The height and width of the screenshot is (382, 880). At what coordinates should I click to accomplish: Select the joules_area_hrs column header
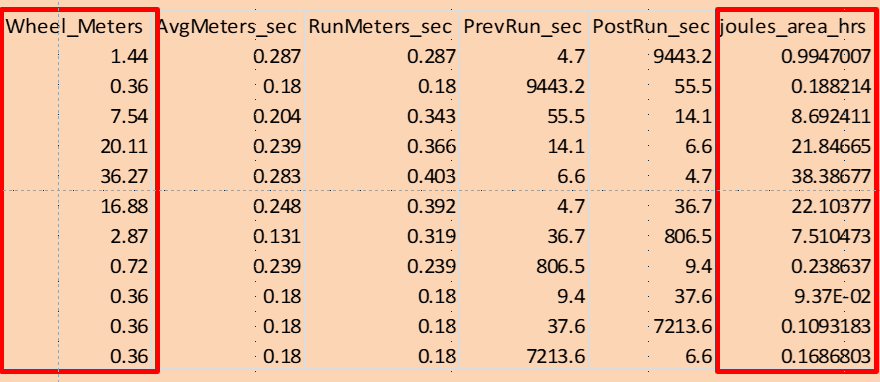point(795,26)
